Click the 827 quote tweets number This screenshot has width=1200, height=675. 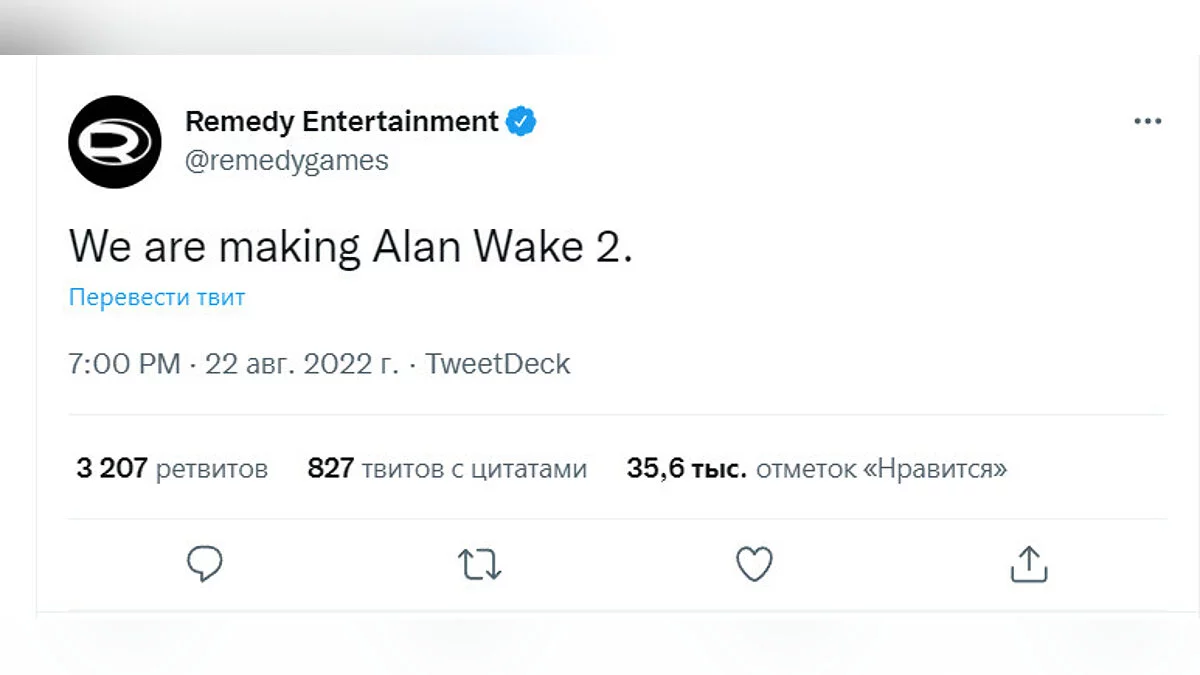(x=330, y=468)
